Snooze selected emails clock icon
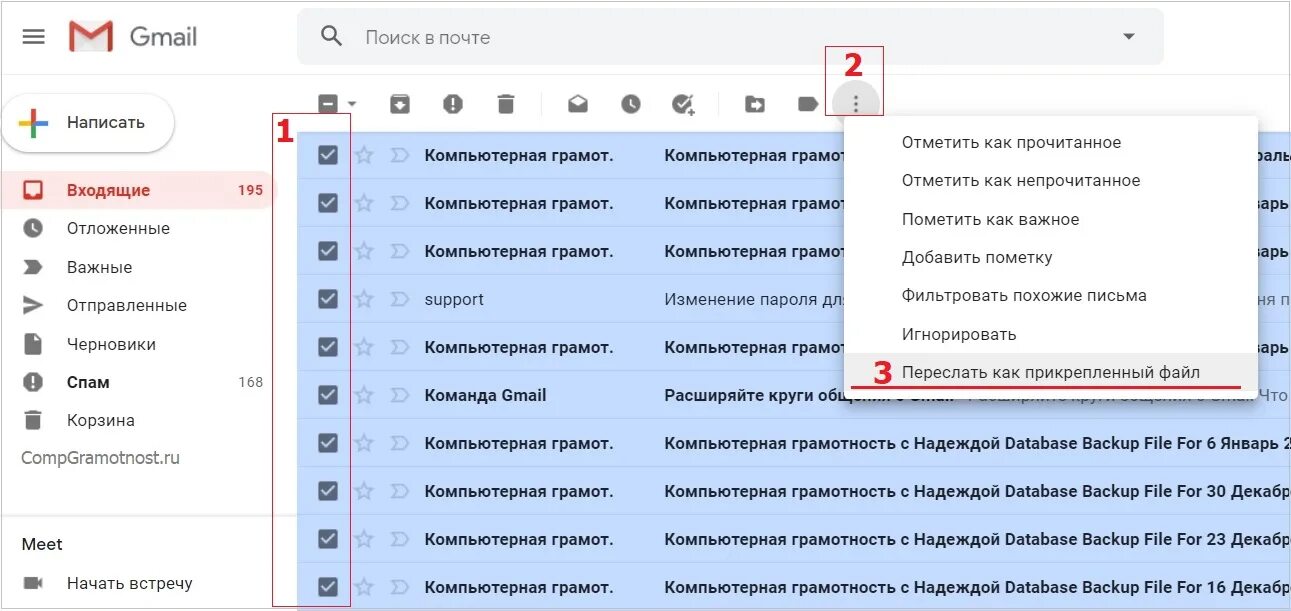This screenshot has height=611, width=1291. [630, 104]
